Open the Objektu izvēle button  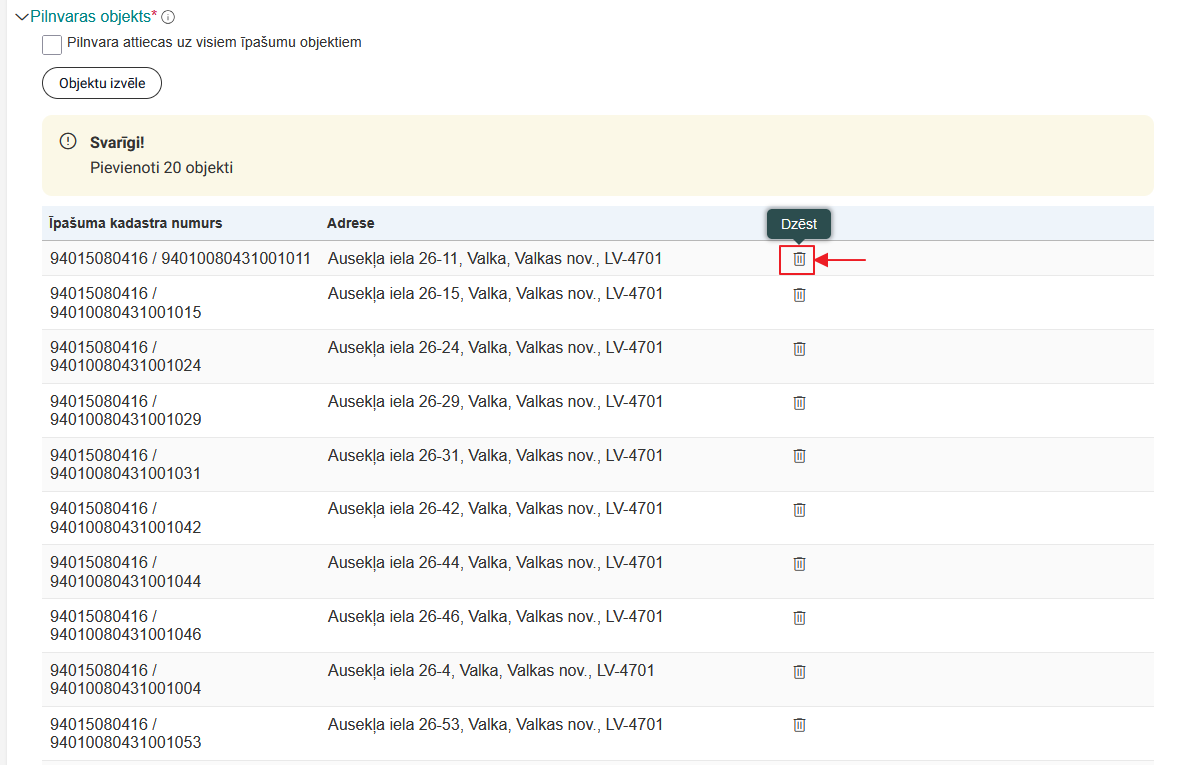(102, 83)
